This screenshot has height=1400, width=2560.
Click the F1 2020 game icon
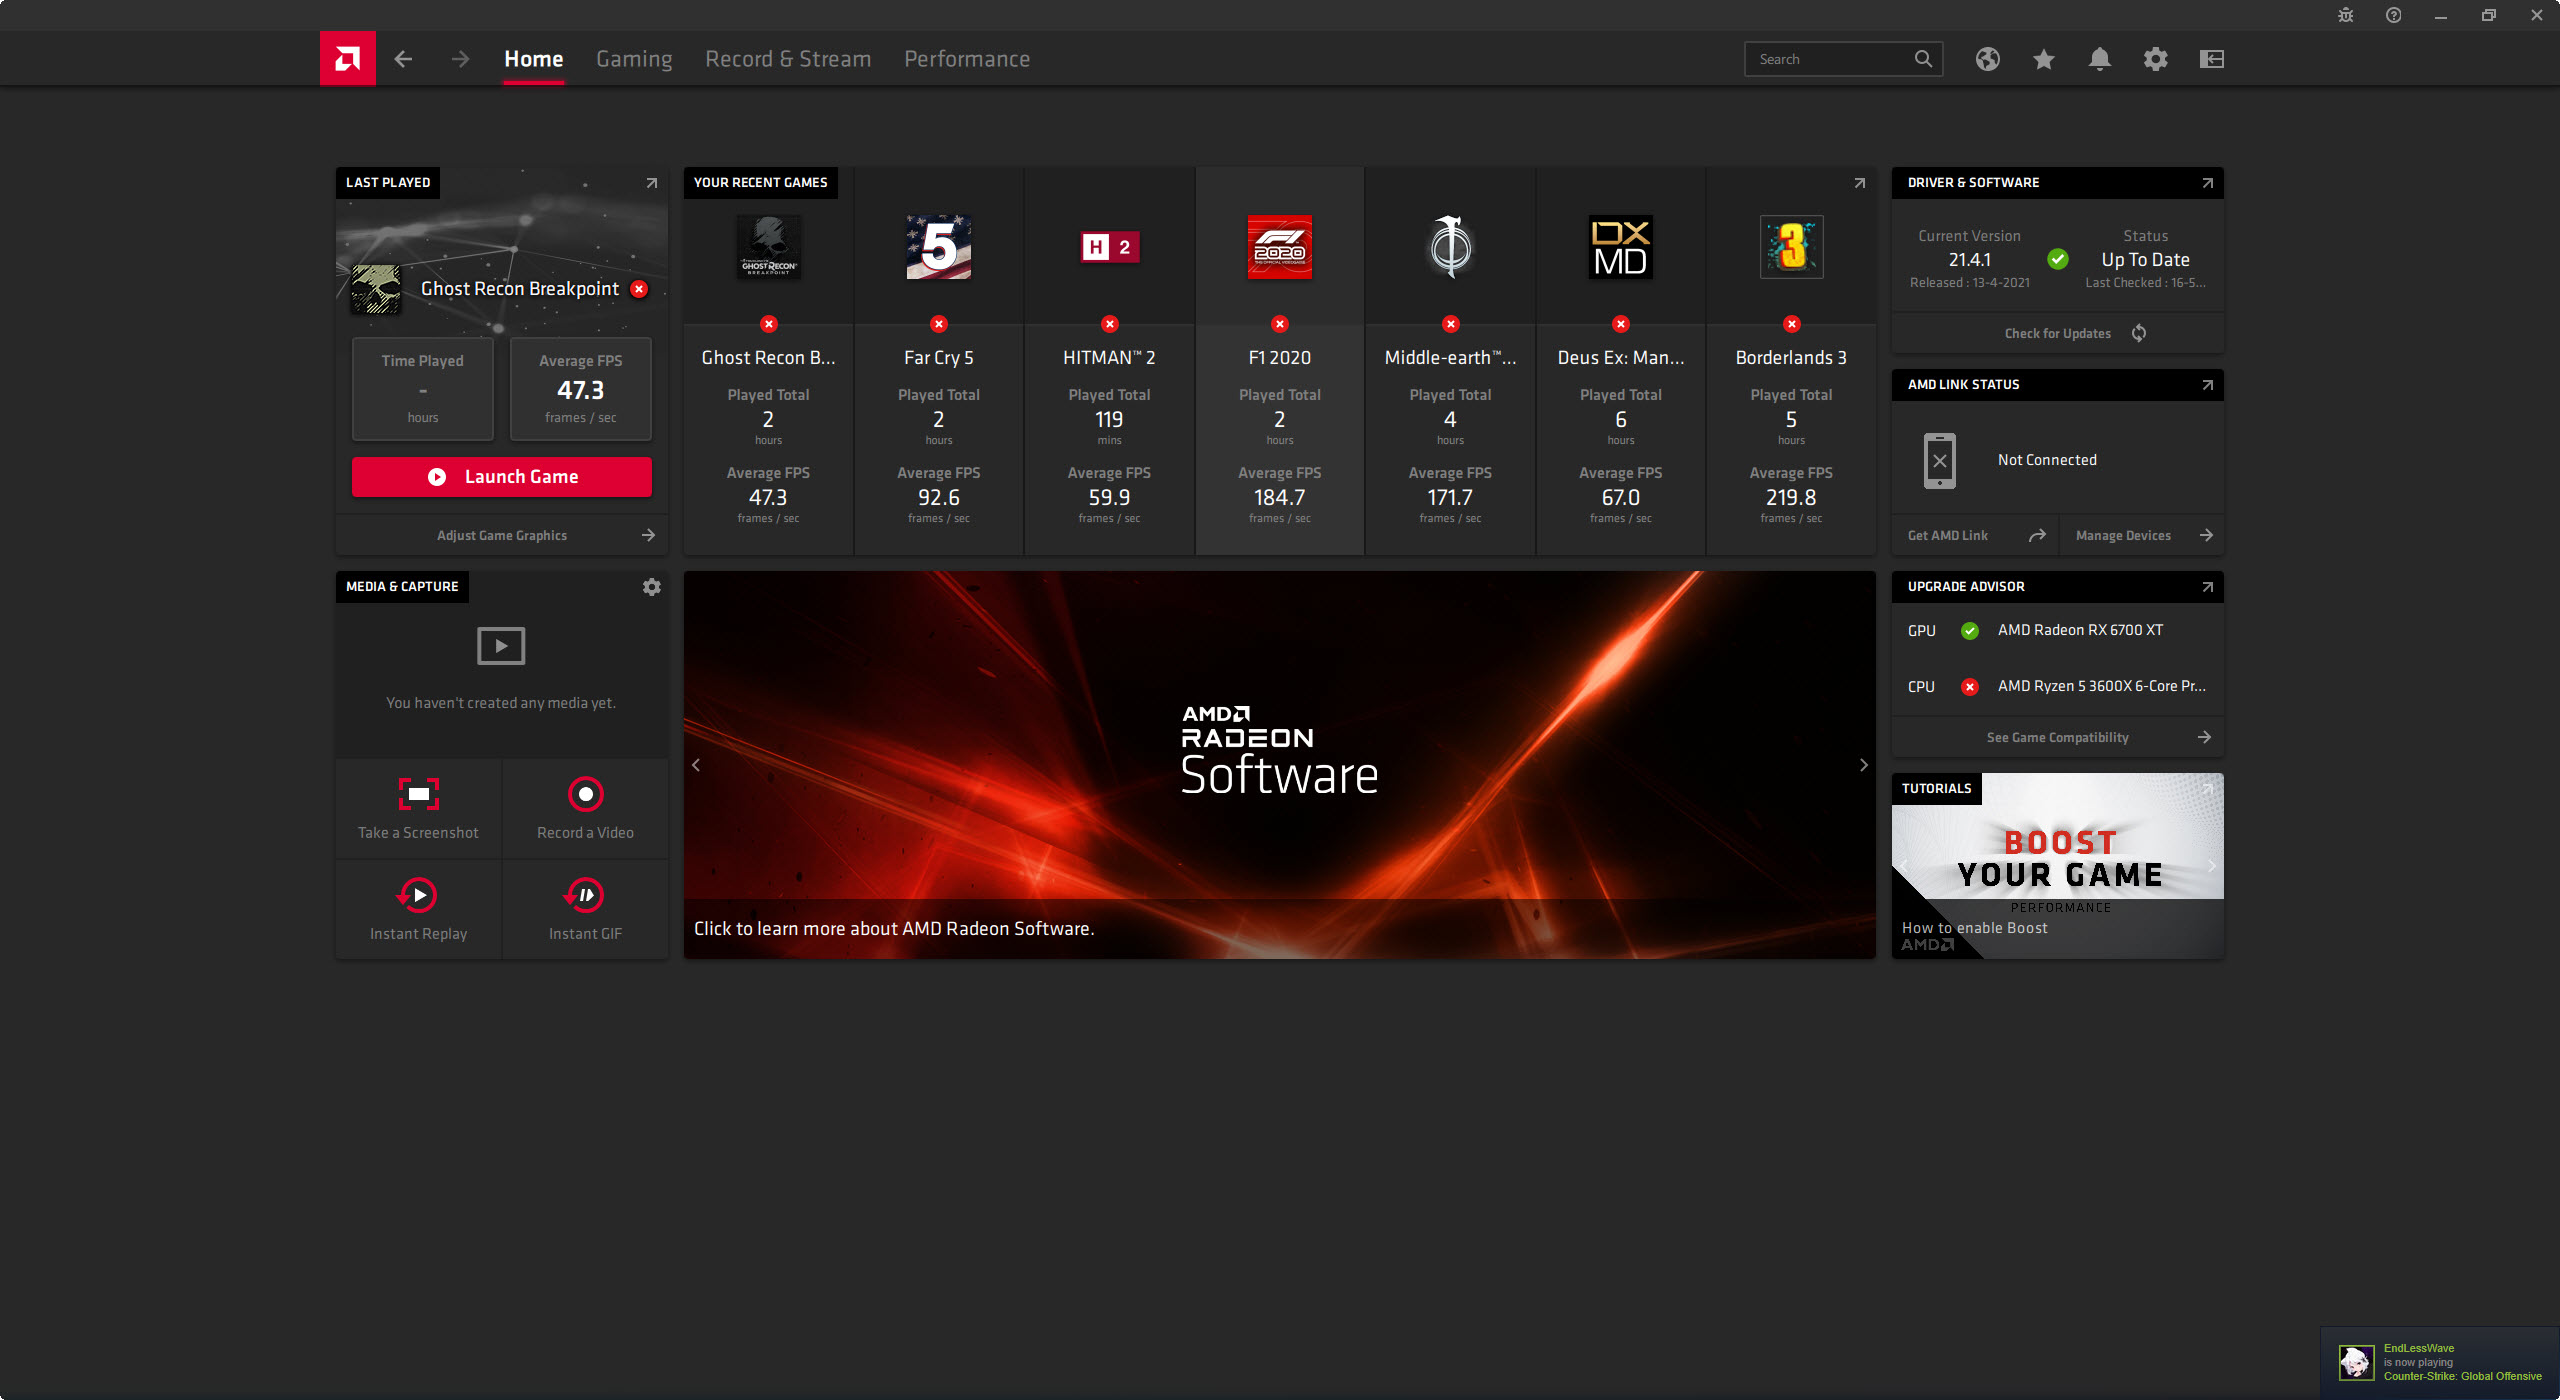pyautogui.click(x=1280, y=247)
